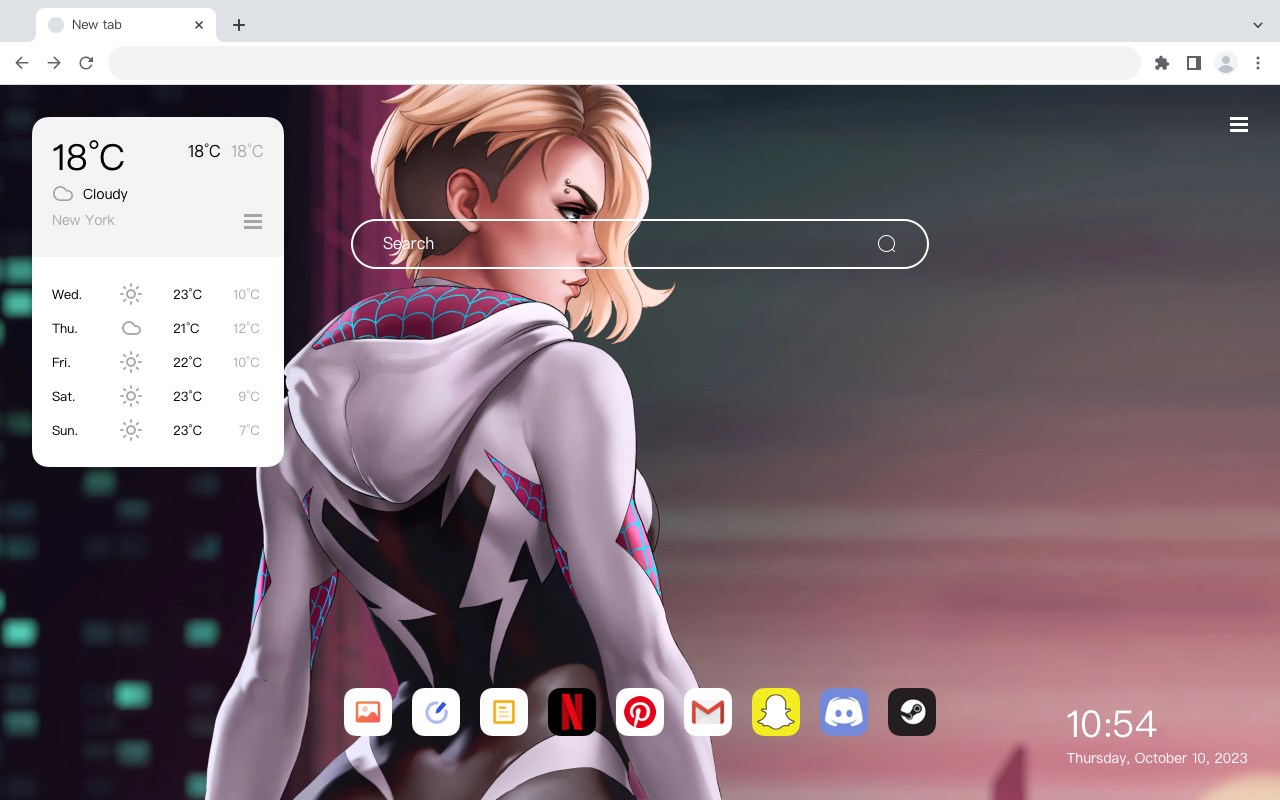
Task: Click the 12°C low for Thursday
Action: [246, 328]
